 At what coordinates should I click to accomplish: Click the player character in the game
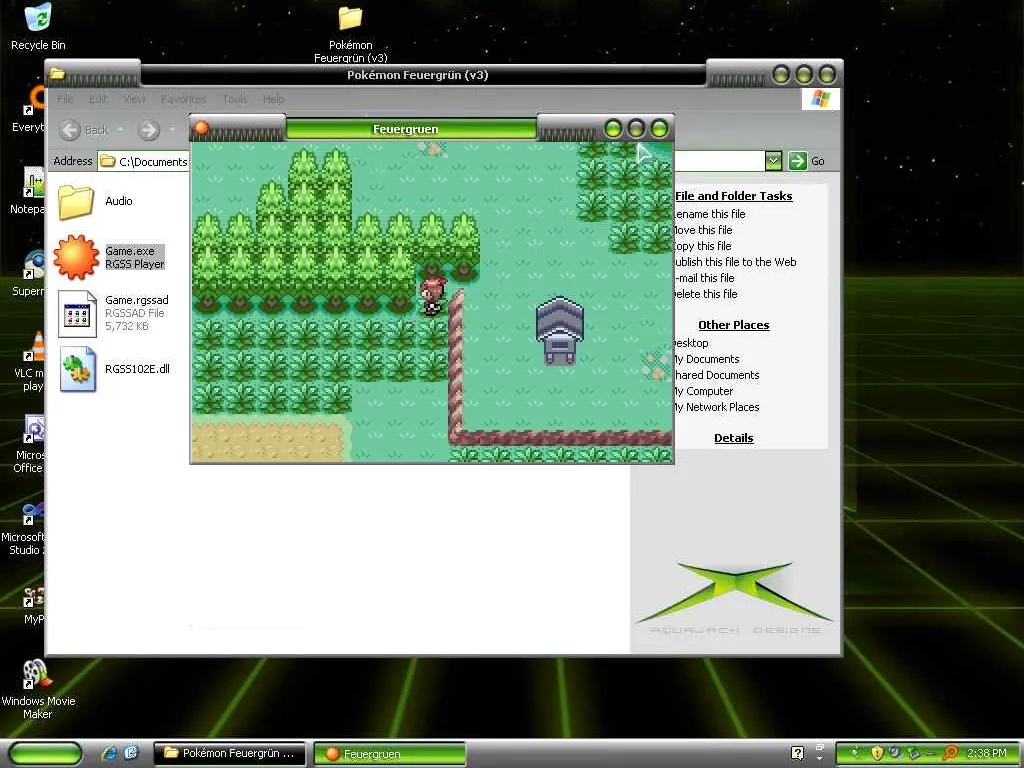(432, 296)
